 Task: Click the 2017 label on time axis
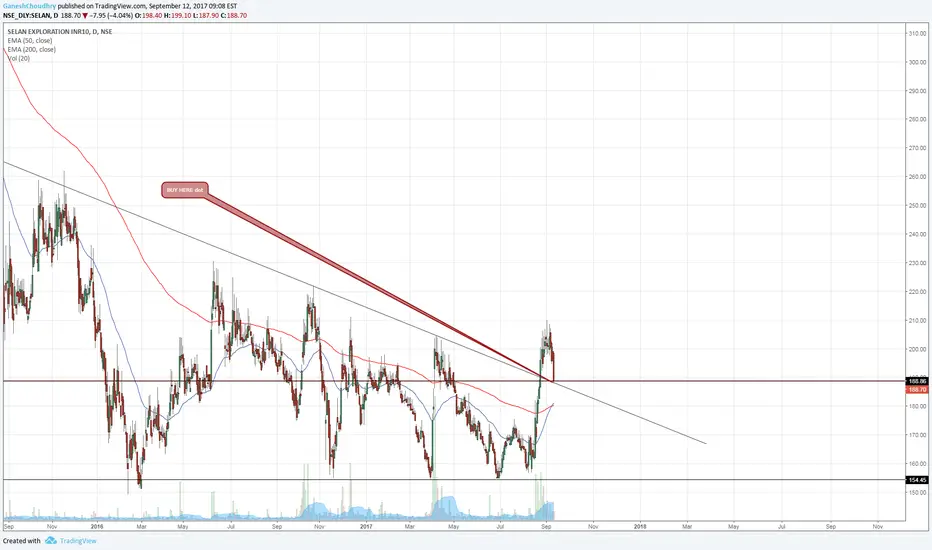pyautogui.click(x=366, y=526)
